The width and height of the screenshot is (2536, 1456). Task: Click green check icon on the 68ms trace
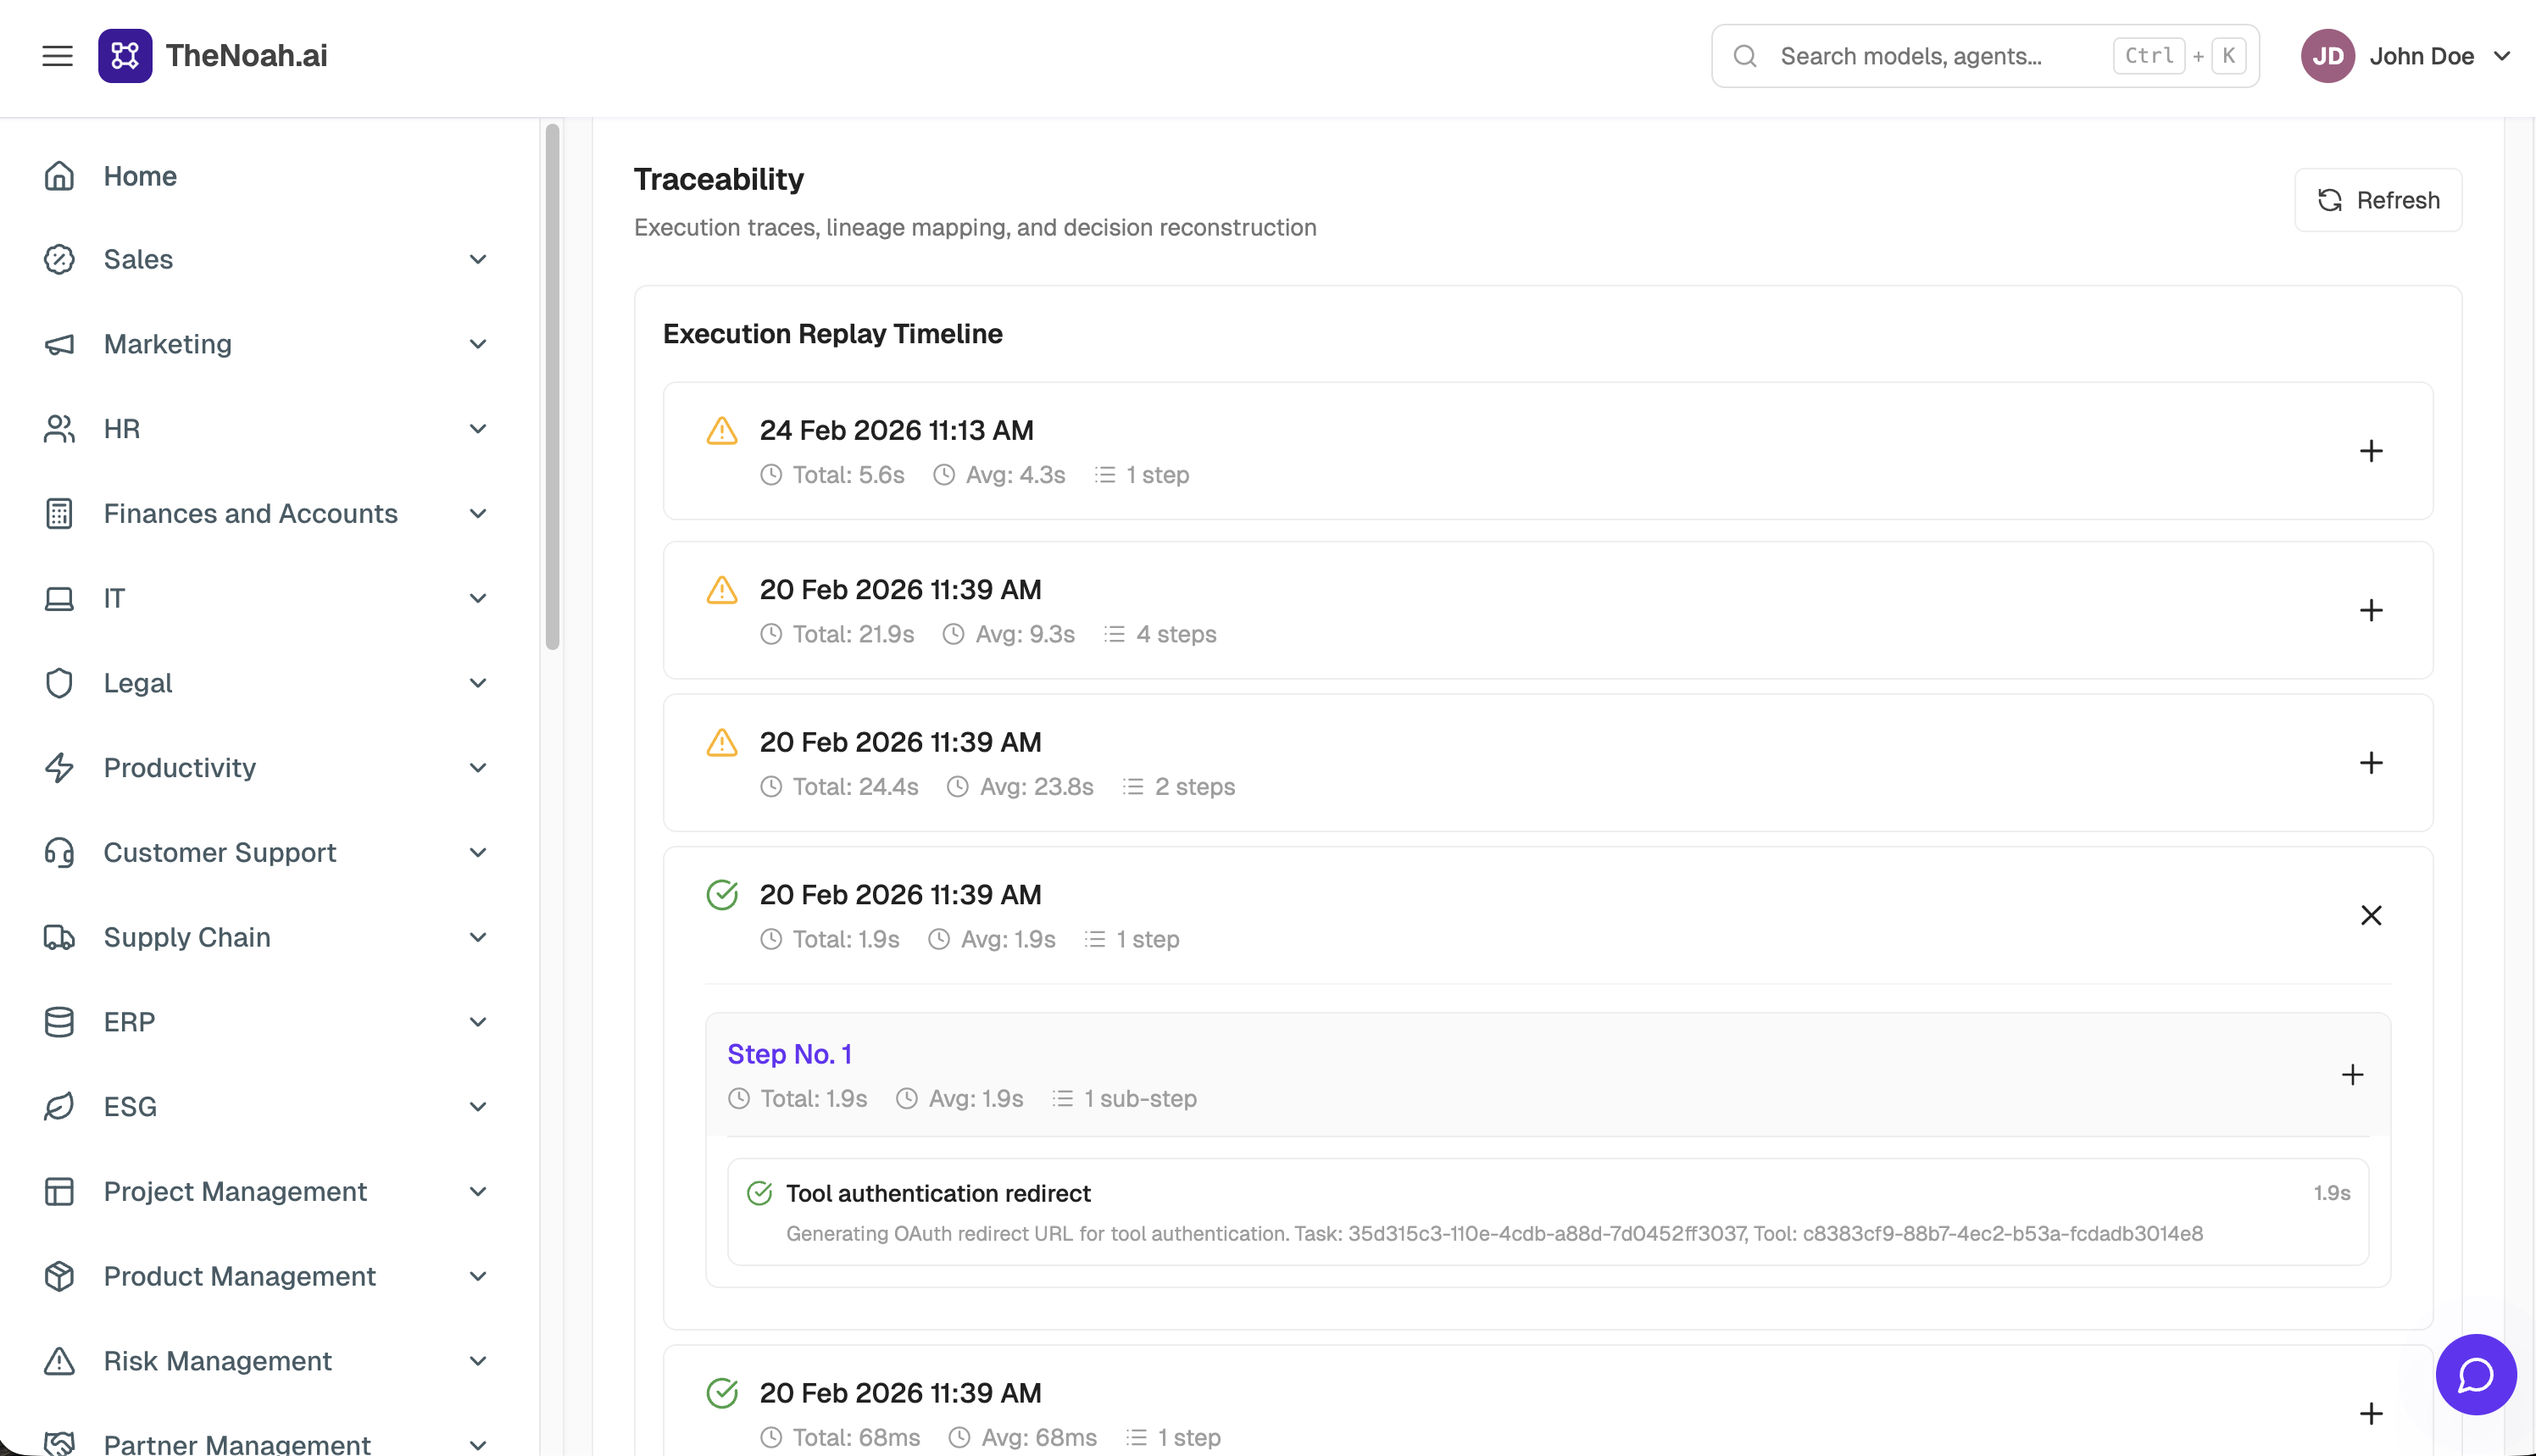click(722, 1393)
